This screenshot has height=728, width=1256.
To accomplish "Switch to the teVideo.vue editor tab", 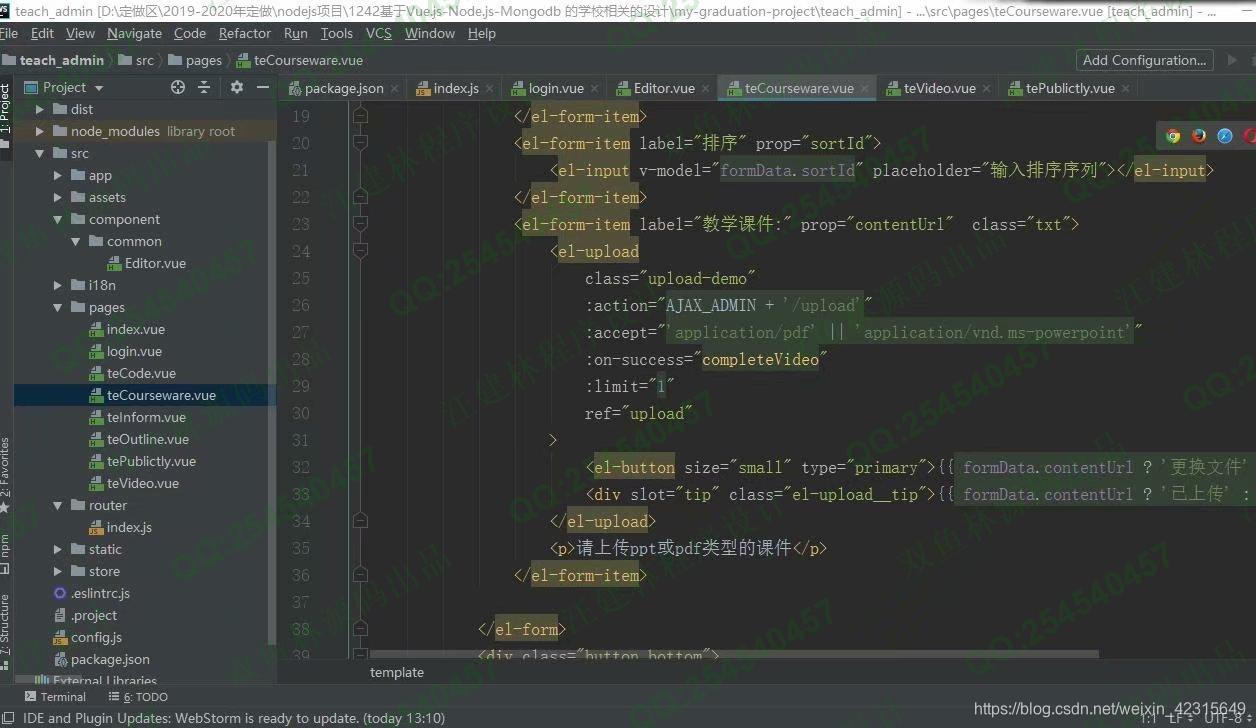I will tap(939, 88).
